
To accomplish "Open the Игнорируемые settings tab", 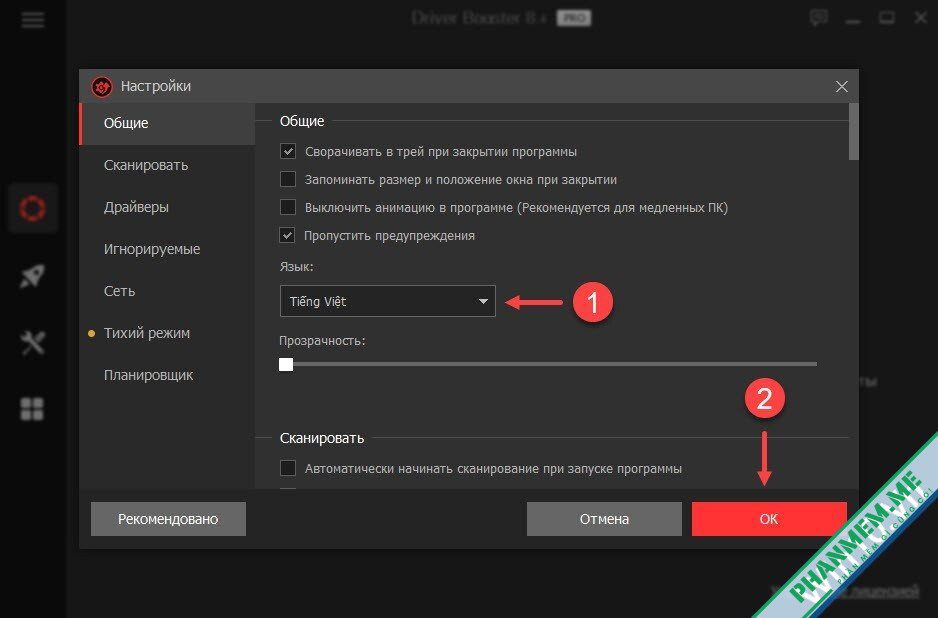I will pos(168,249).
